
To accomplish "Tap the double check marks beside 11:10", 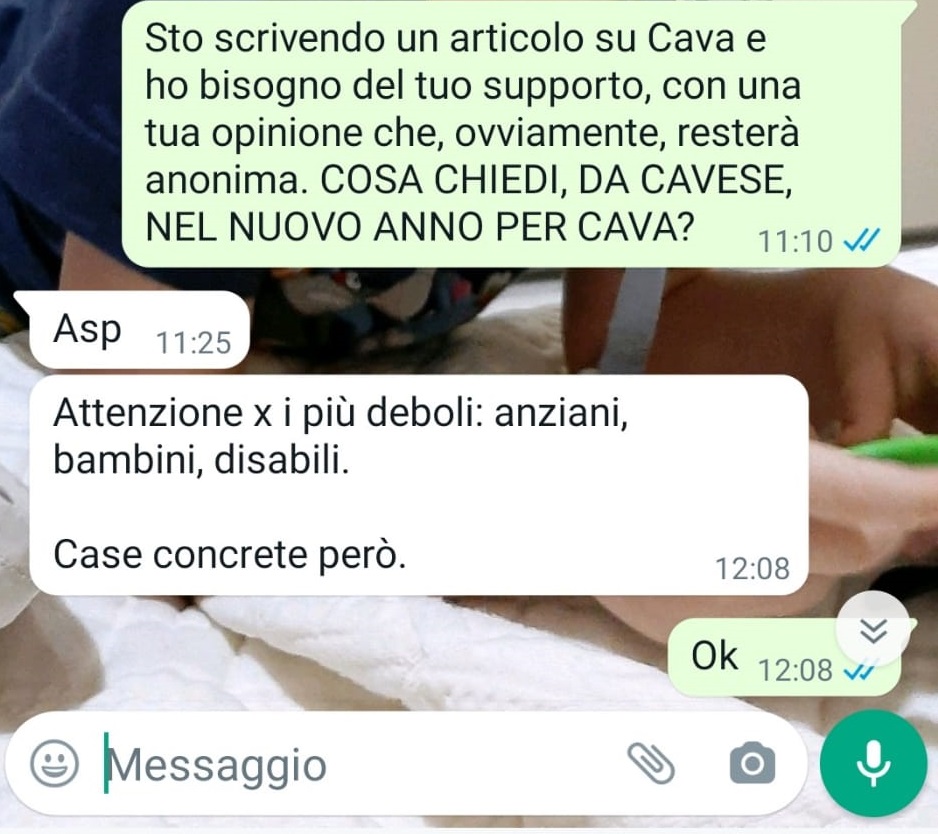I will pyautogui.click(x=861, y=241).
